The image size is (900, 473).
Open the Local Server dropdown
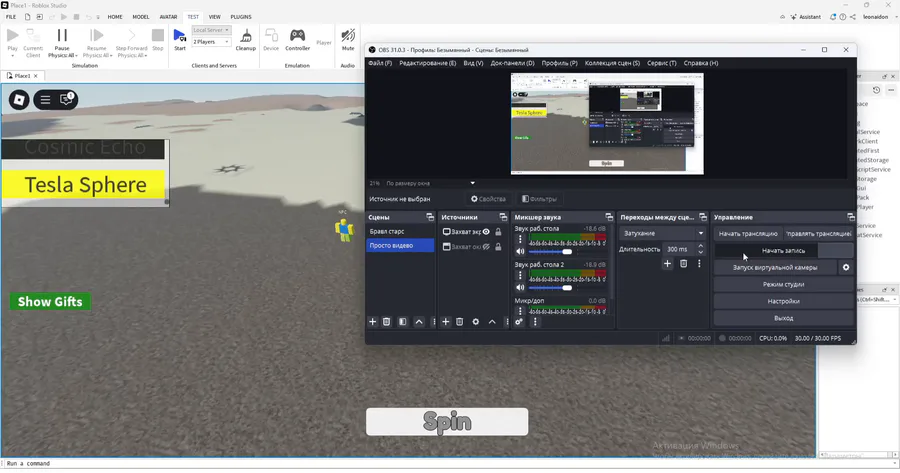pyautogui.click(x=211, y=30)
